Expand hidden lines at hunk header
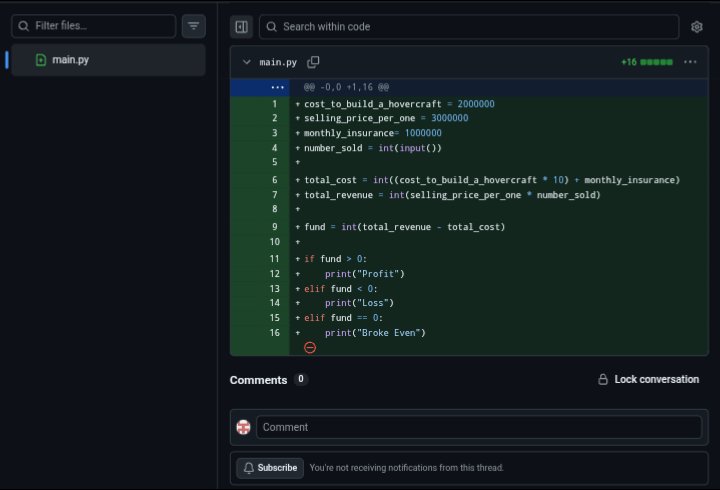Screen dimensions: 720x490 point(277,87)
